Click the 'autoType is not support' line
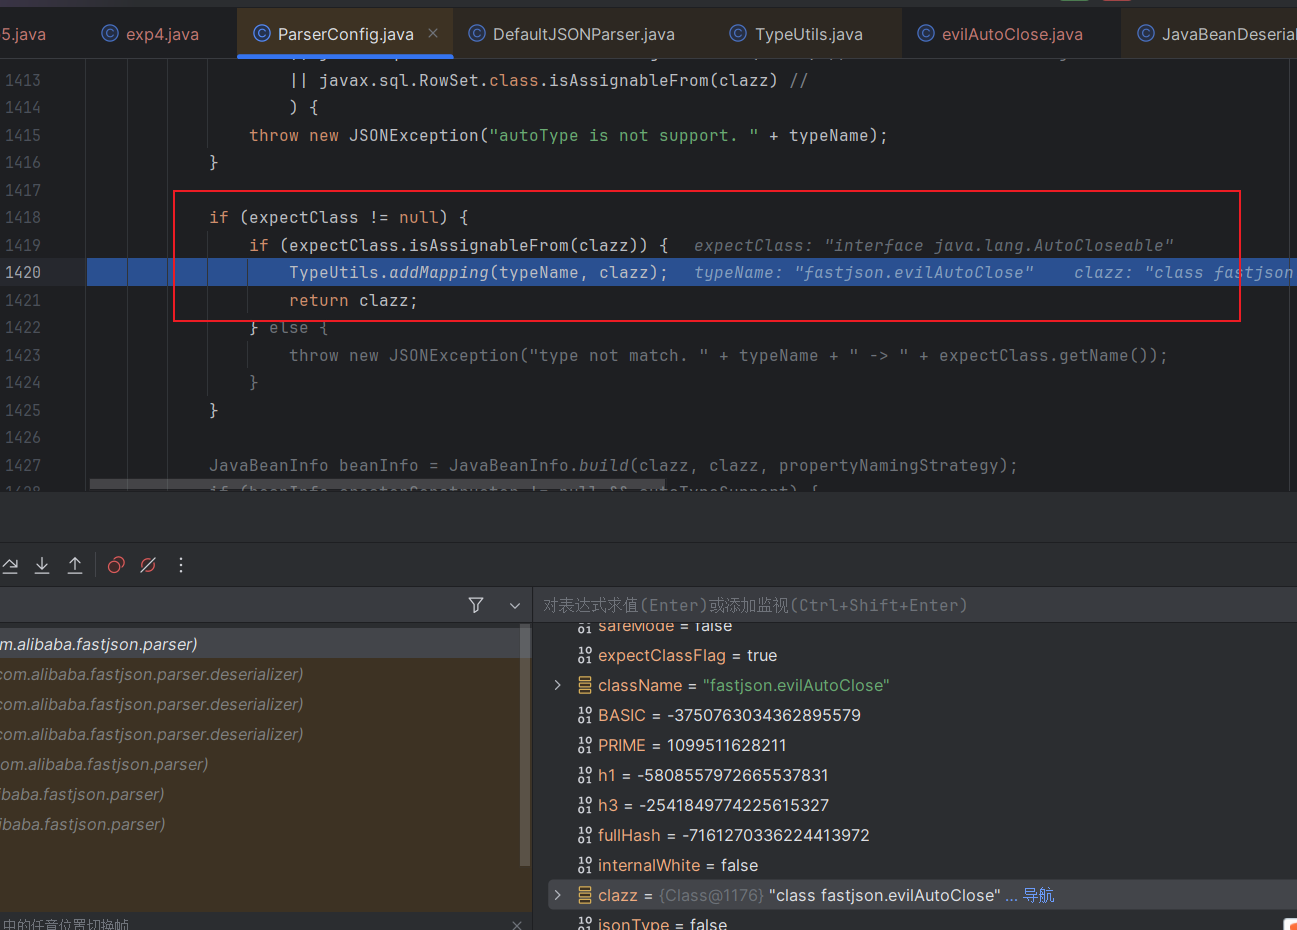Screen dimensions: 1297x930 pyautogui.click(x=568, y=135)
